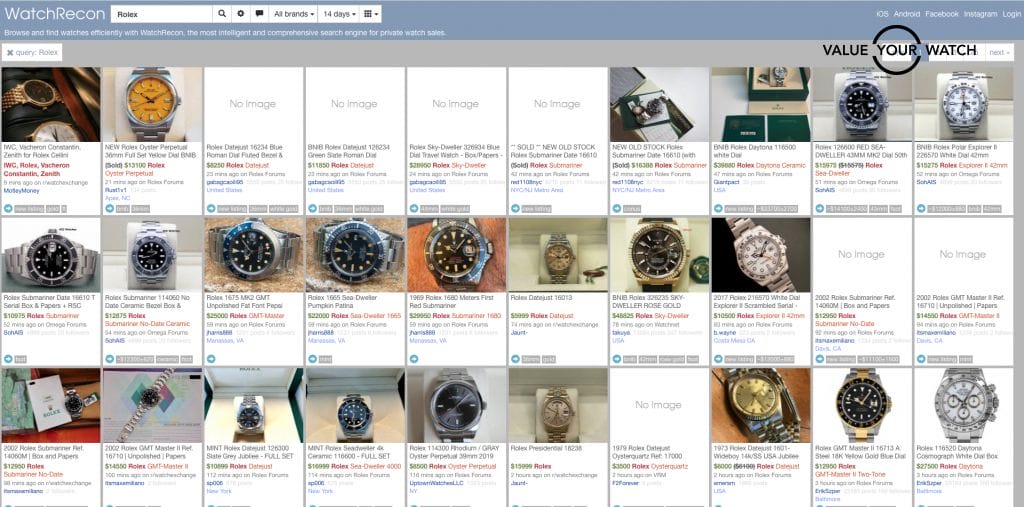
Task: Go to the 'next' results page
Action: pos(999,52)
